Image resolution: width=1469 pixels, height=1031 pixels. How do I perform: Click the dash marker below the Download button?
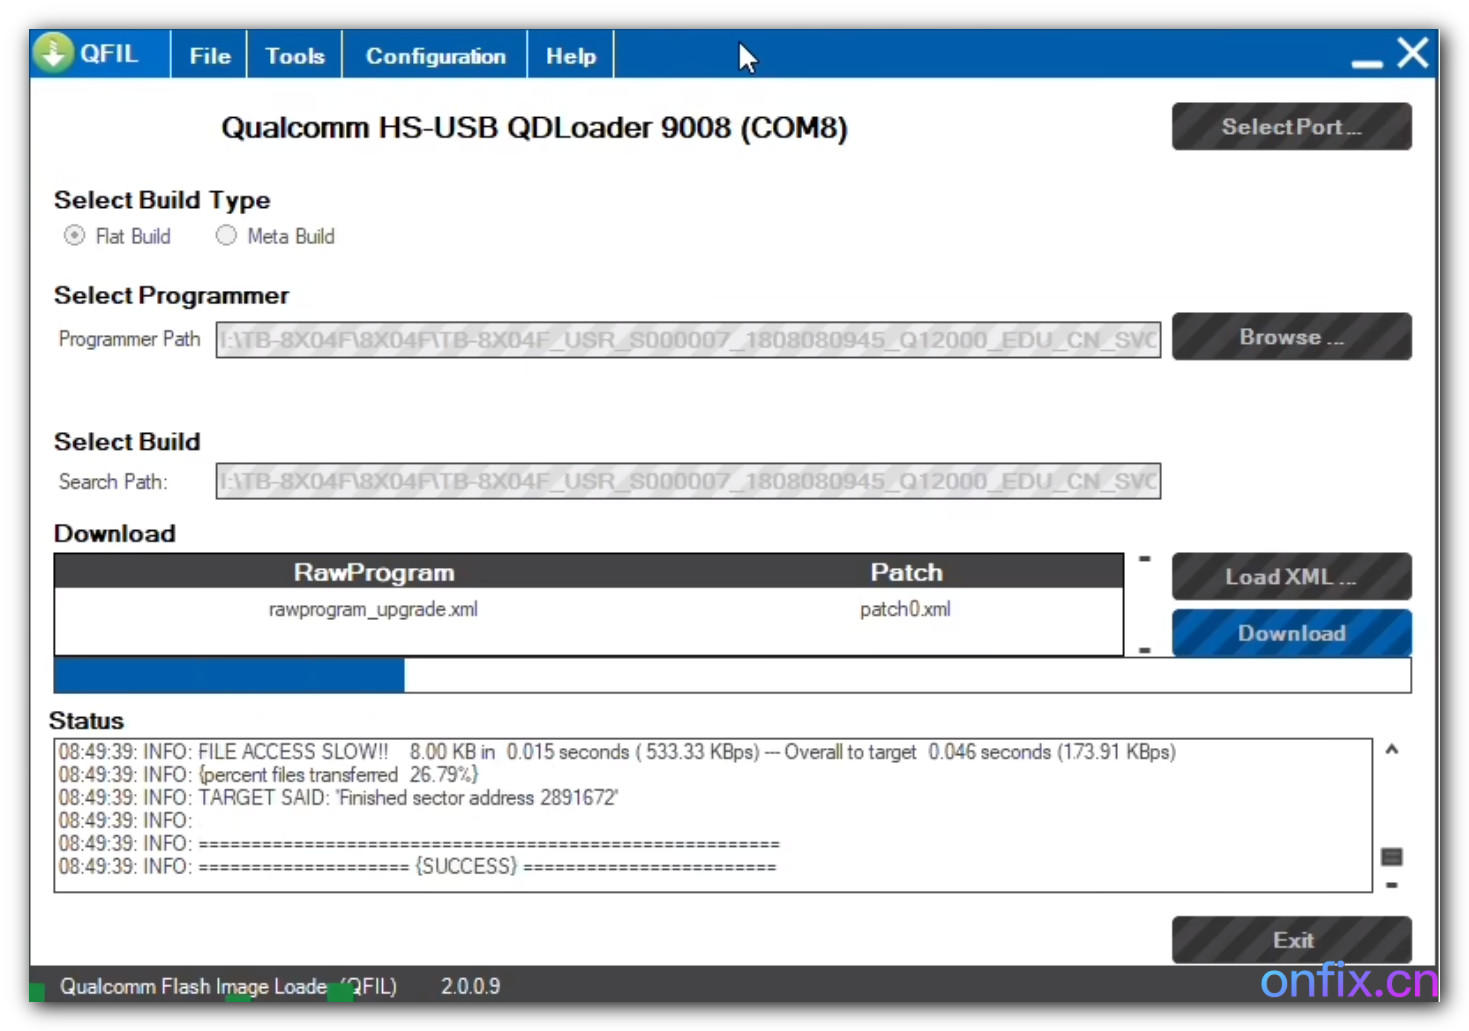pyautogui.click(x=1143, y=650)
